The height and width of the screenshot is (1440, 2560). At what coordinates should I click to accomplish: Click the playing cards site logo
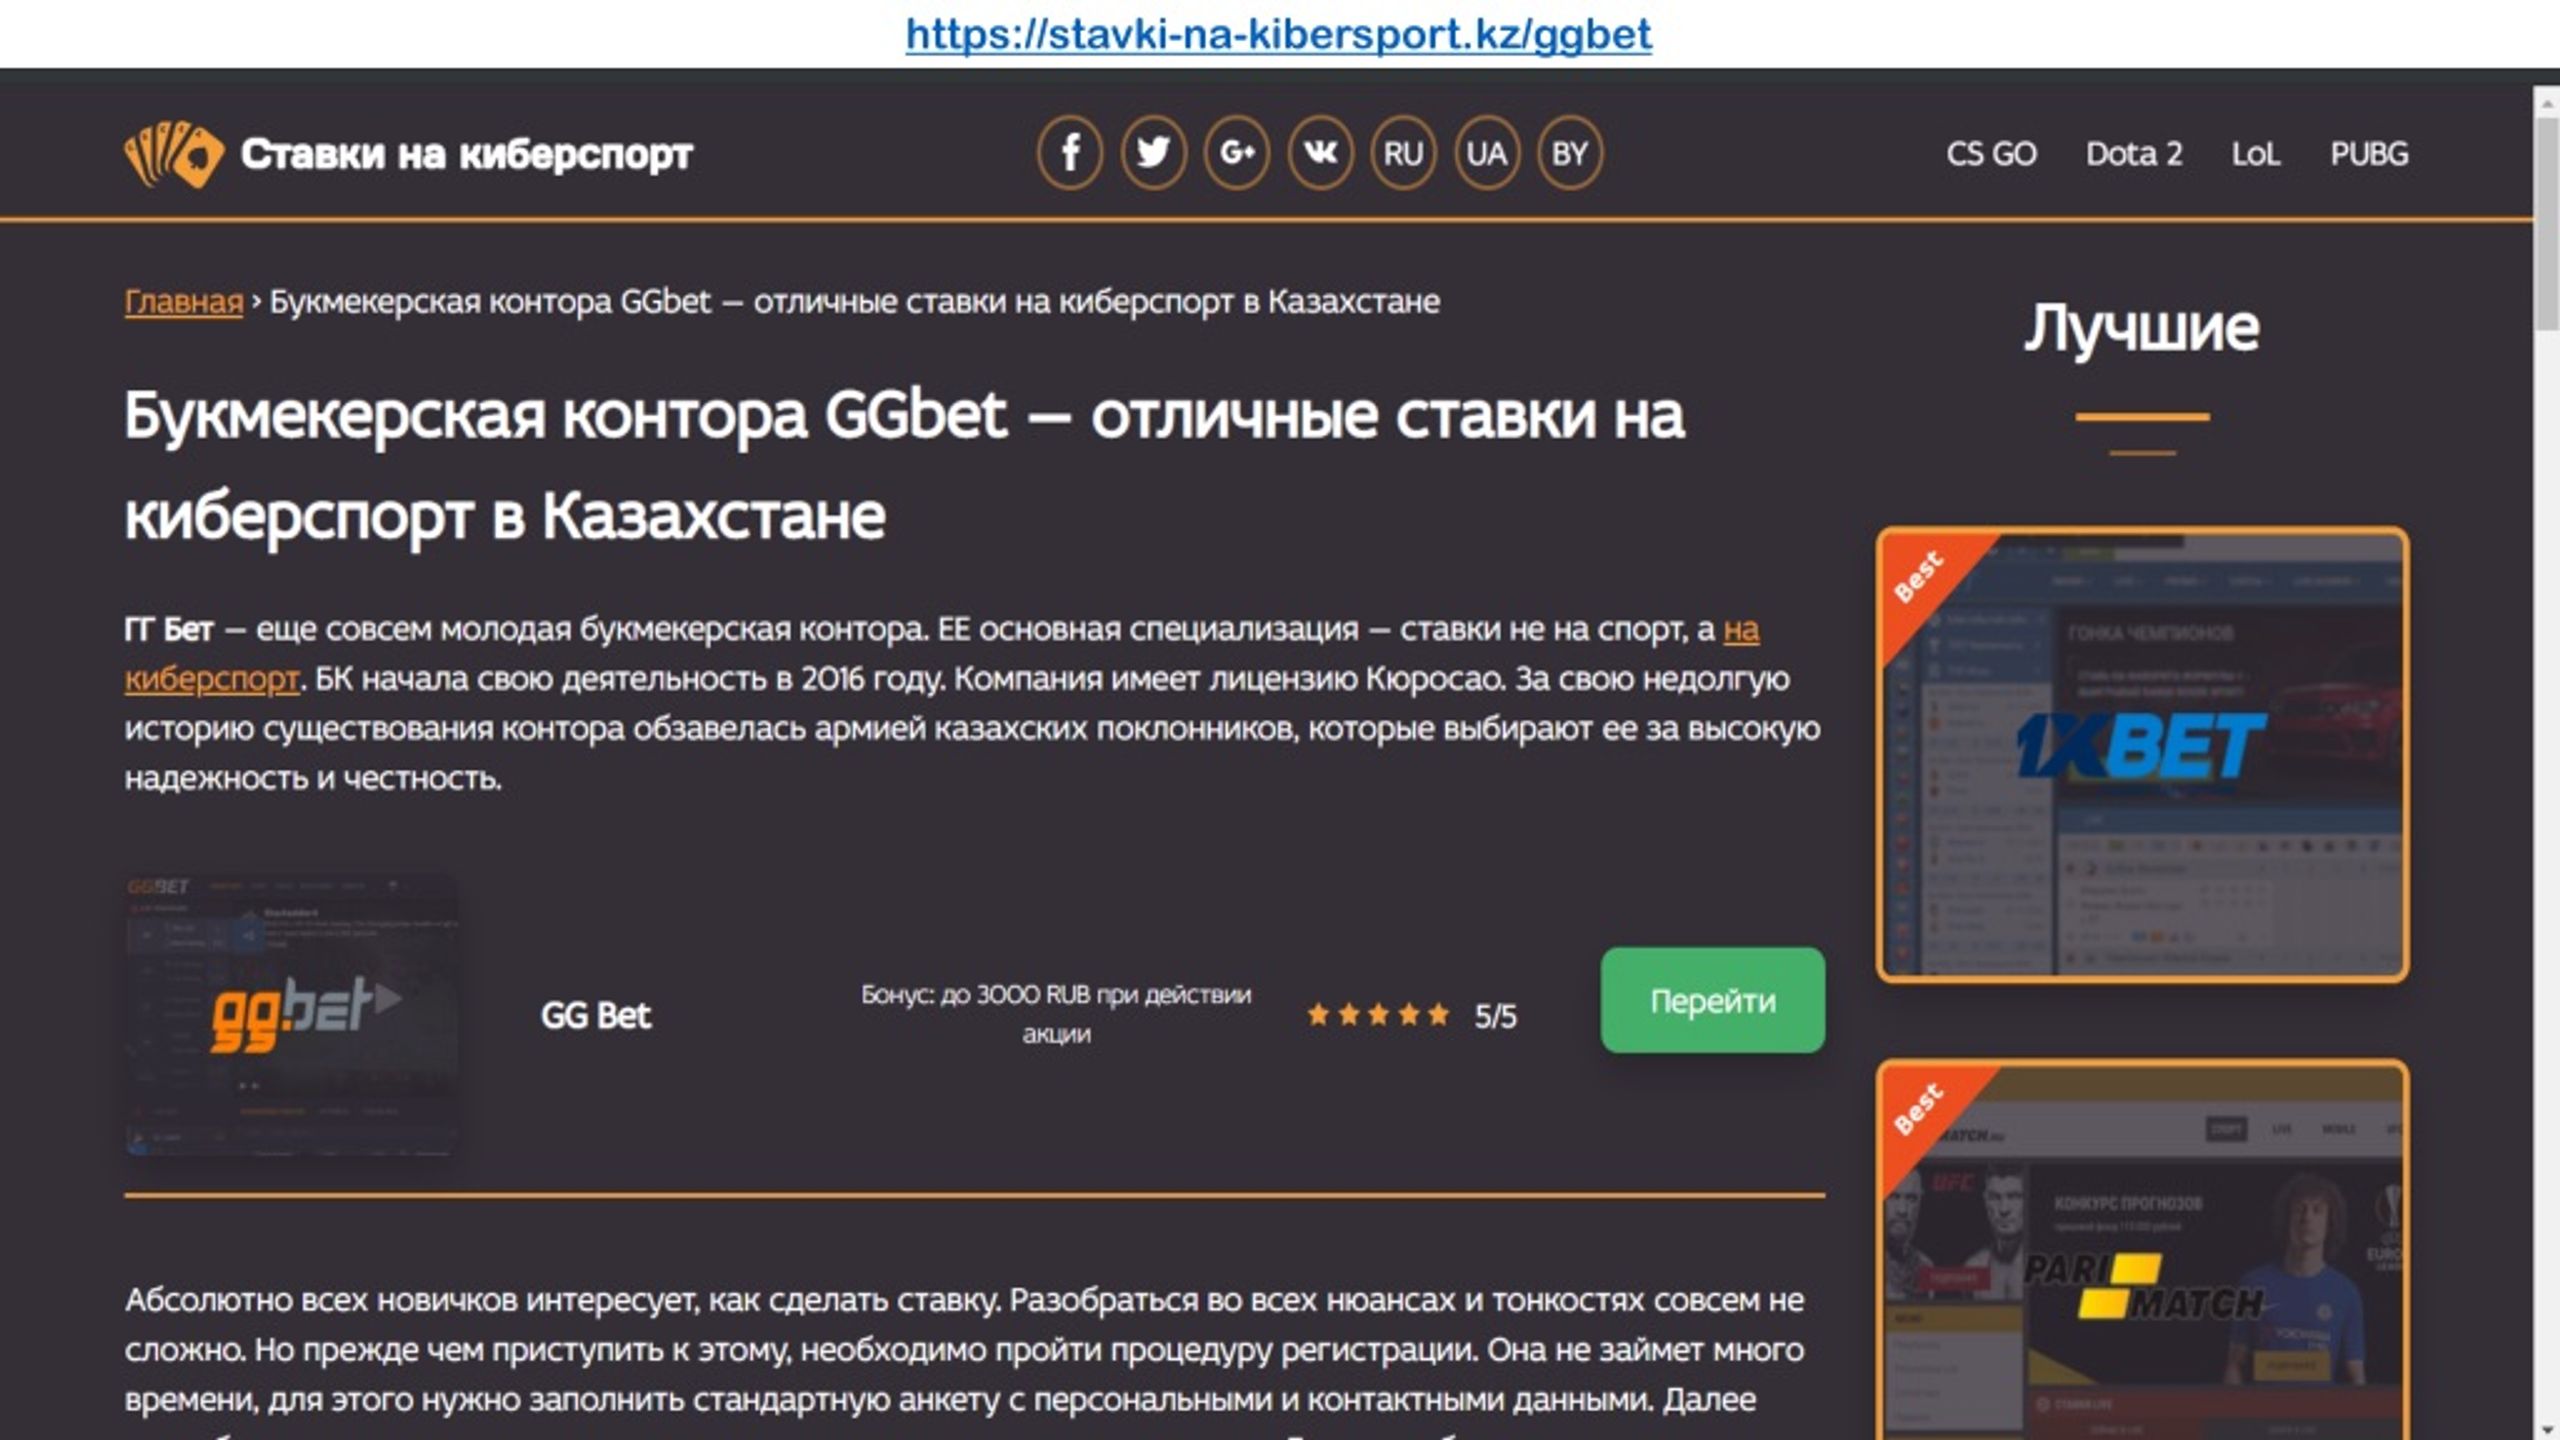[172, 154]
